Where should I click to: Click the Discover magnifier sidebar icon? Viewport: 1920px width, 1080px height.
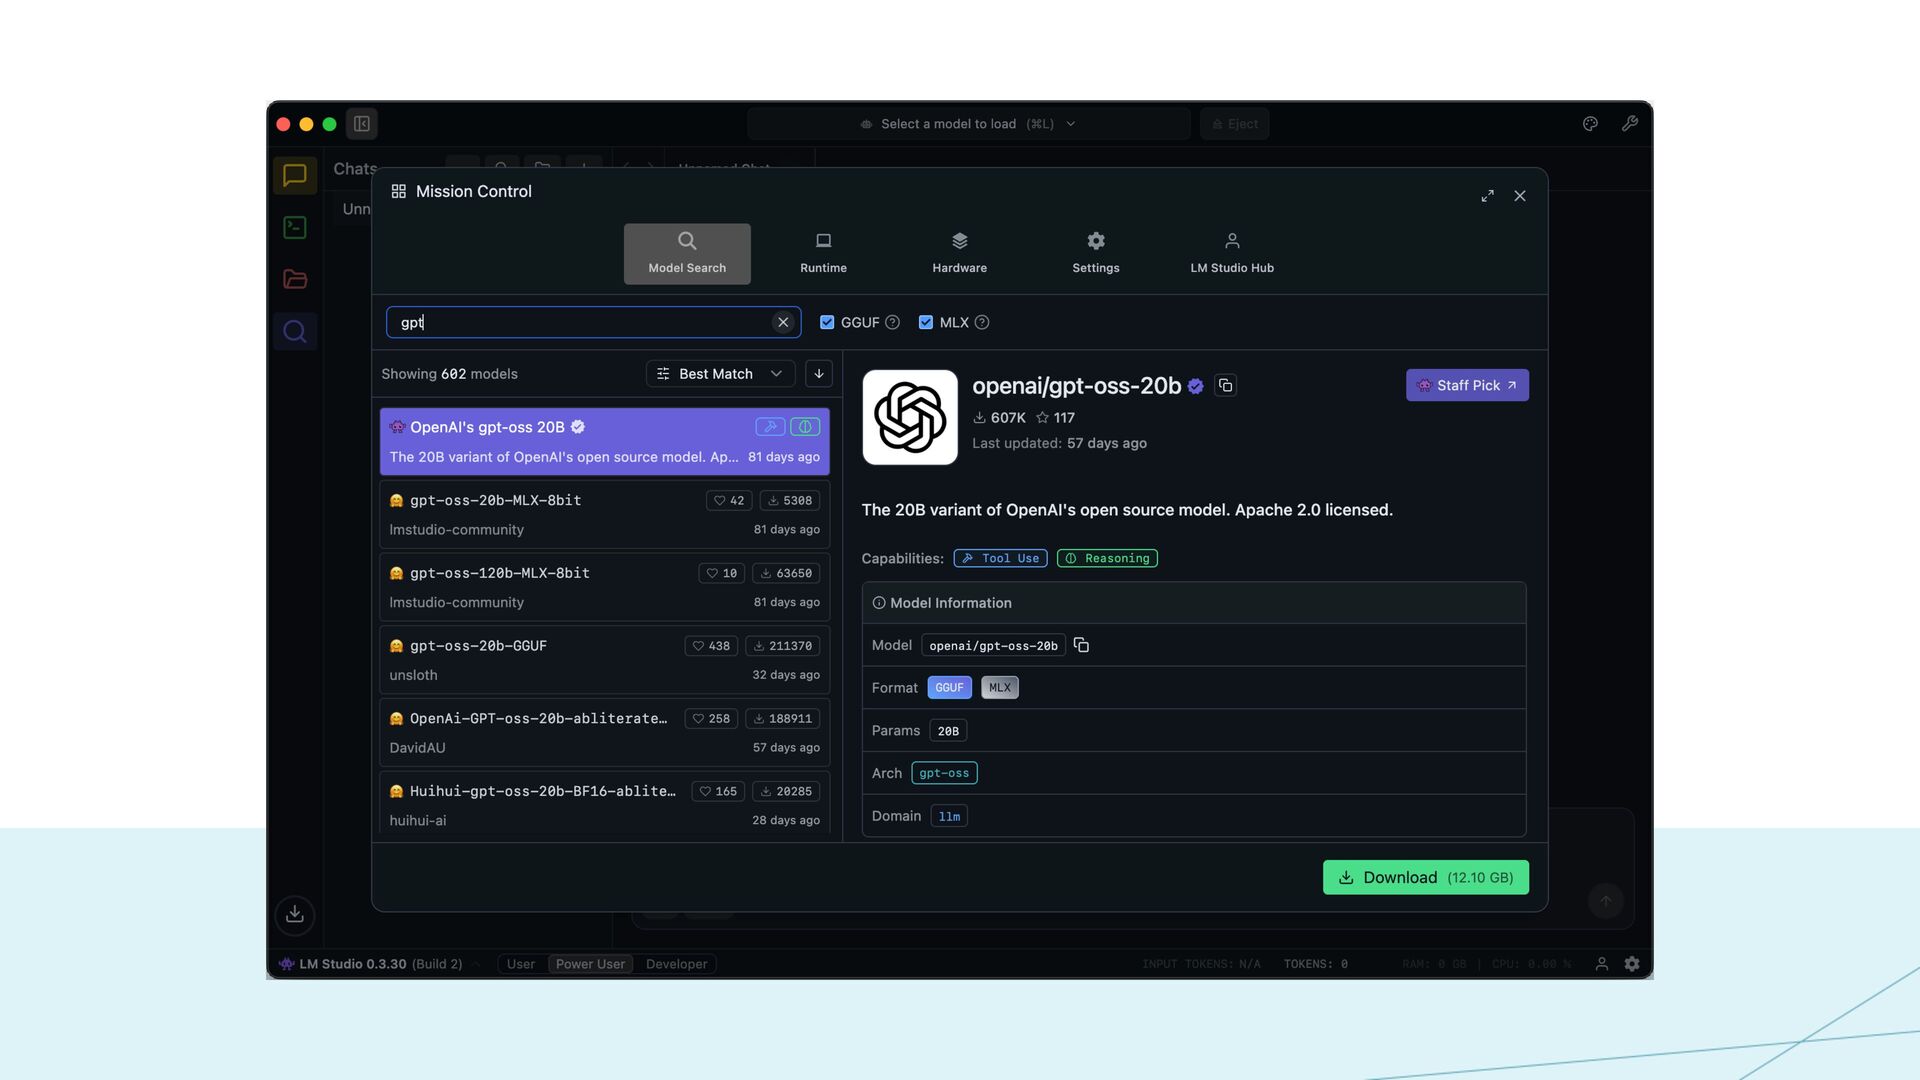295,332
